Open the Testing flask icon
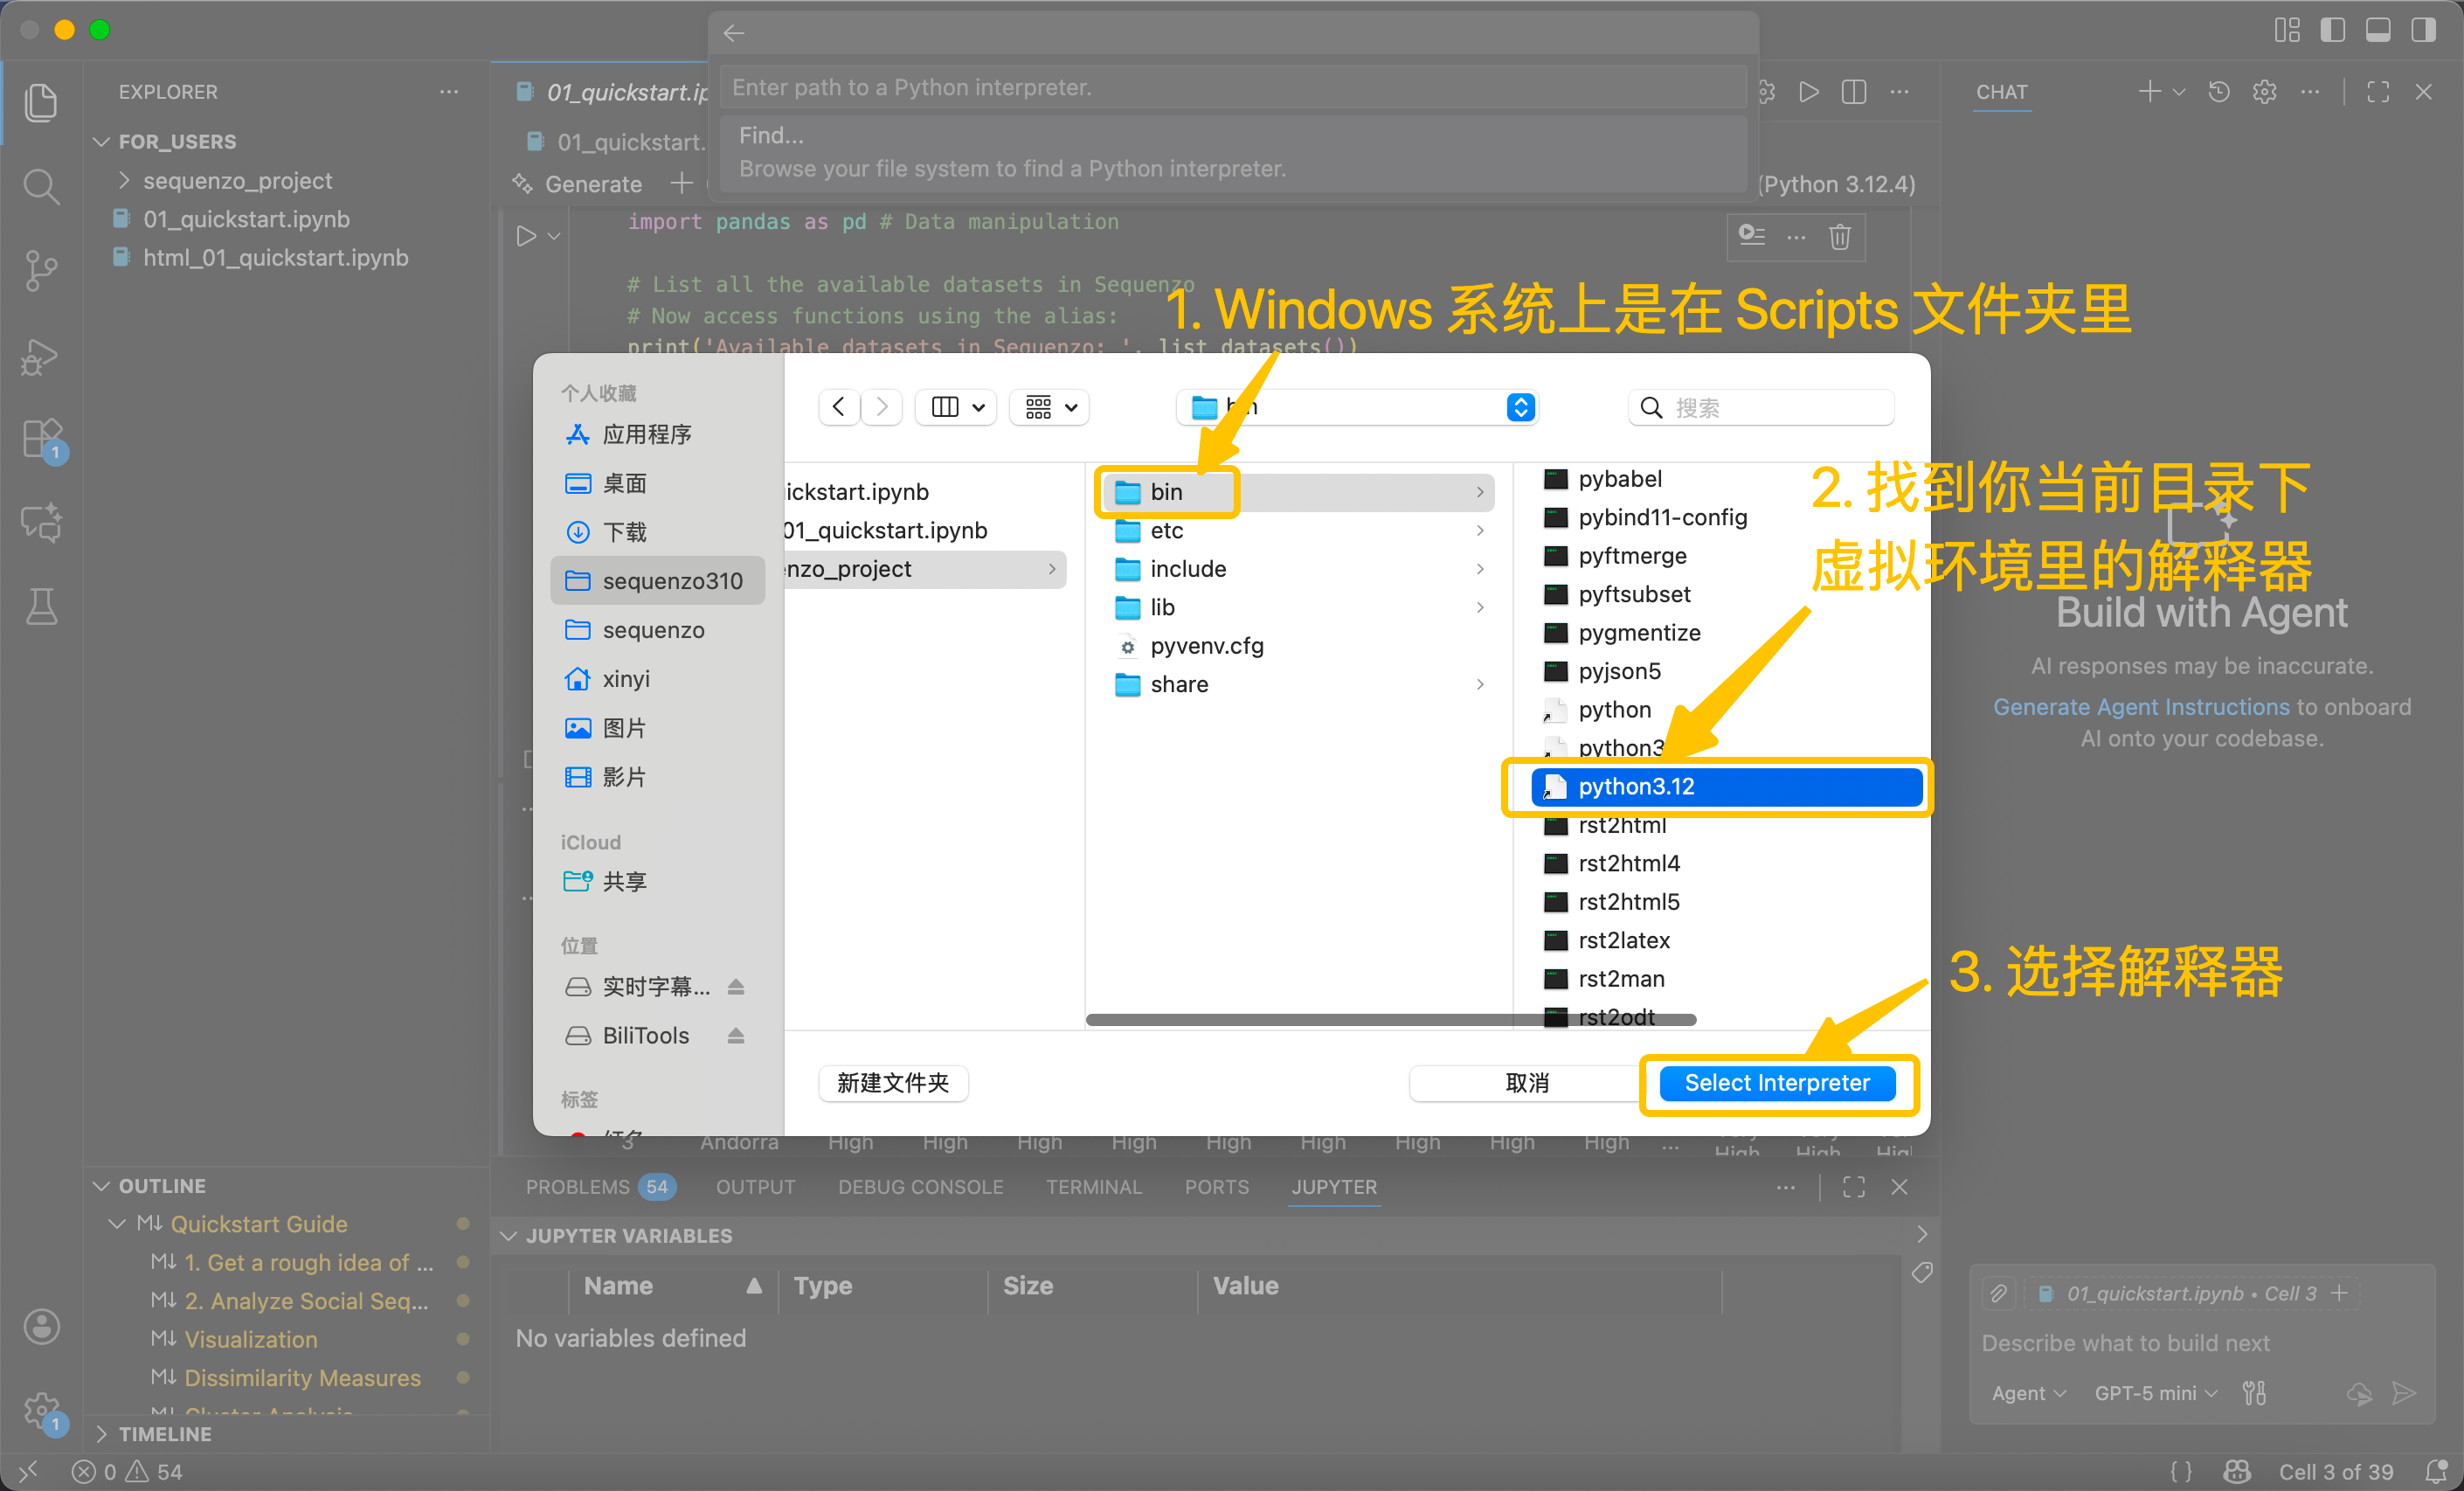 click(x=42, y=606)
